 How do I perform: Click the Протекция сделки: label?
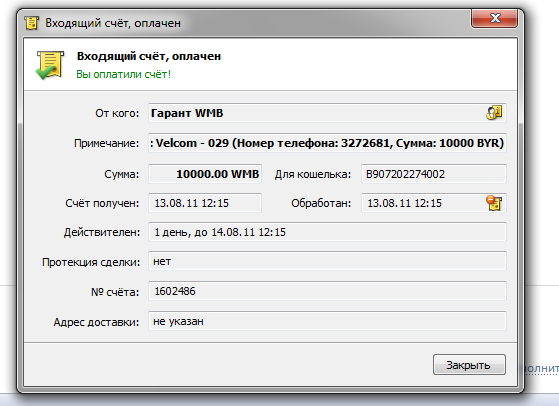coord(91,262)
